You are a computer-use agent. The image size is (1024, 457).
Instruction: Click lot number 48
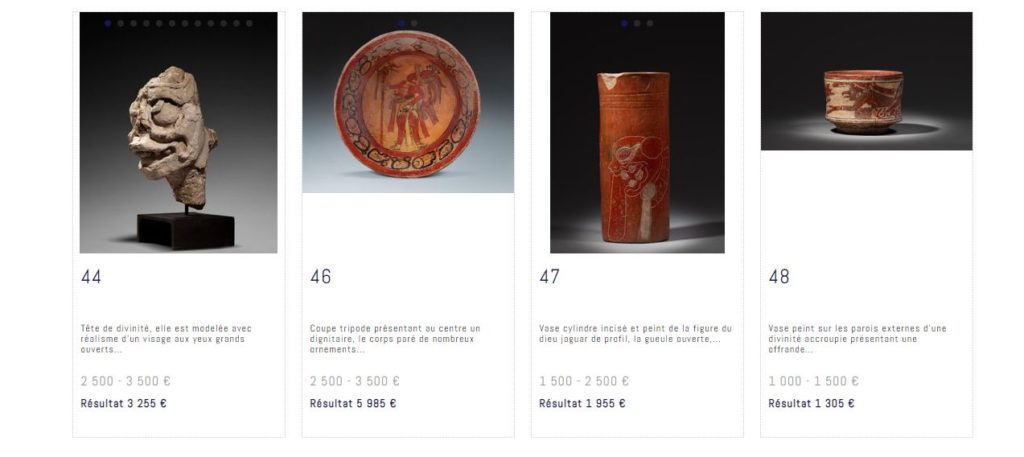tap(778, 277)
